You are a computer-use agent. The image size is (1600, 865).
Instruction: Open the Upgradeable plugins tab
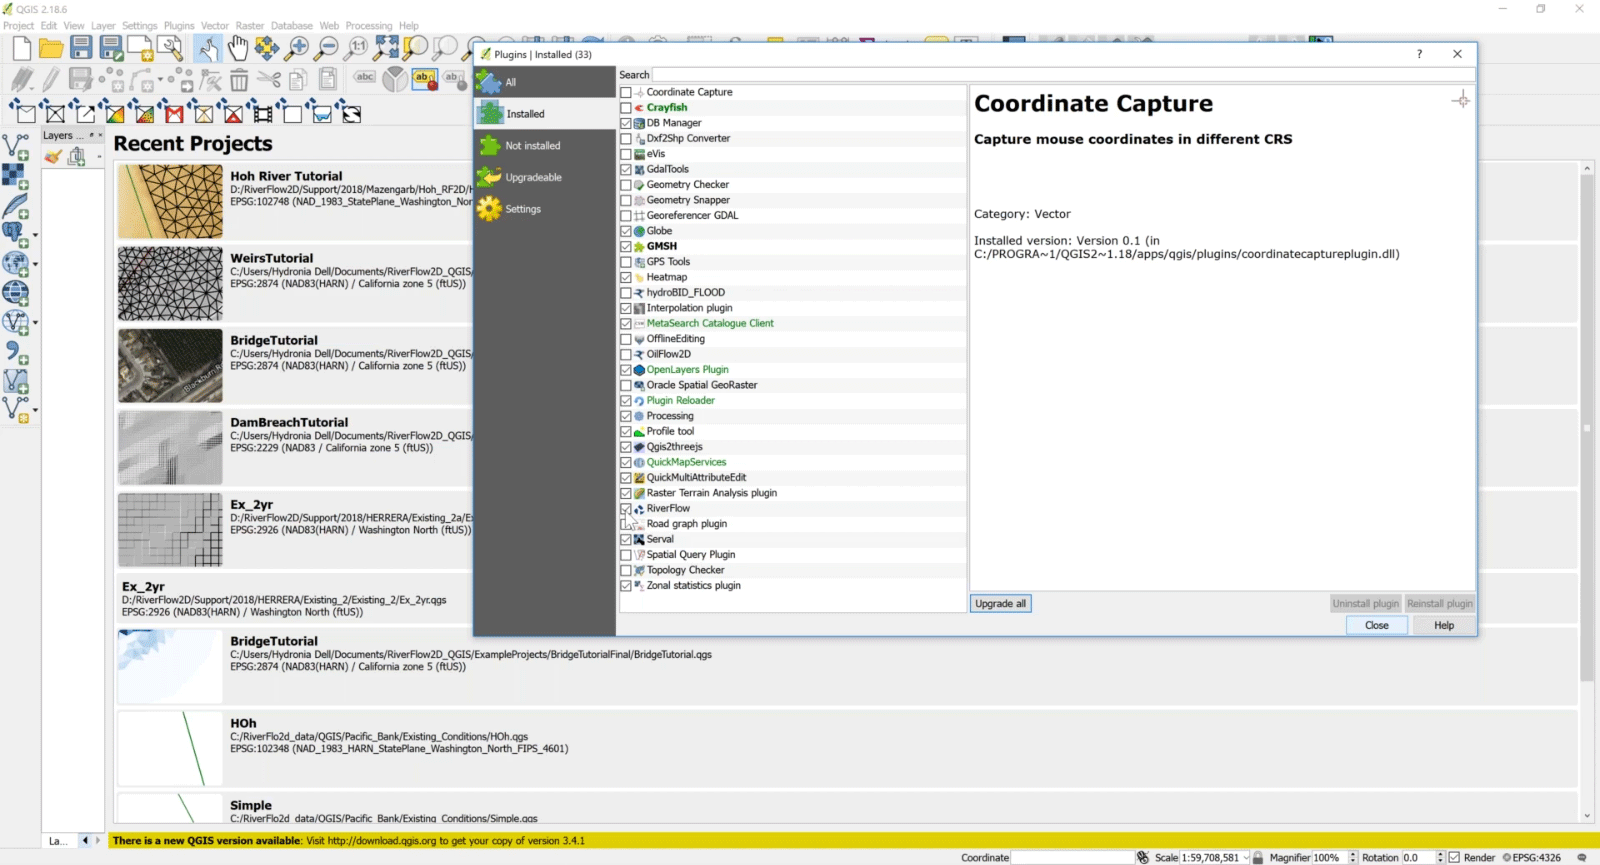click(x=545, y=178)
